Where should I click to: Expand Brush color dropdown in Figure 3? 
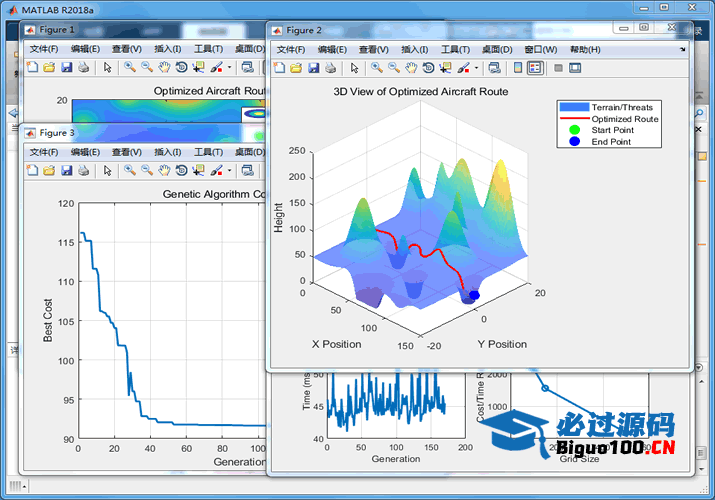pyautogui.click(x=229, y=170)
